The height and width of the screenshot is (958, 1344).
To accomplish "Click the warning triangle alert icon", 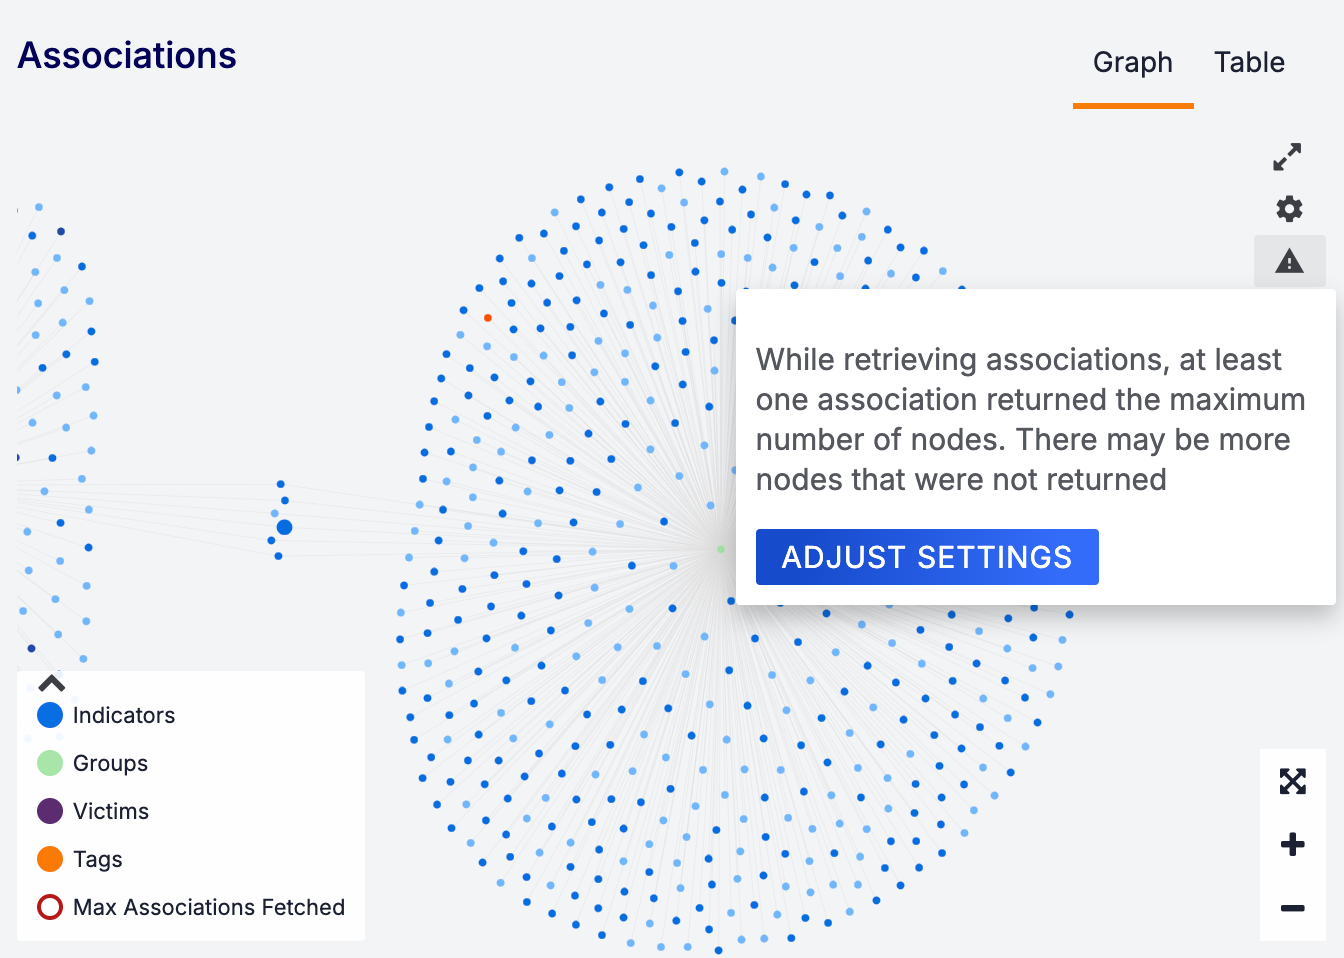I will point(1289,262).
